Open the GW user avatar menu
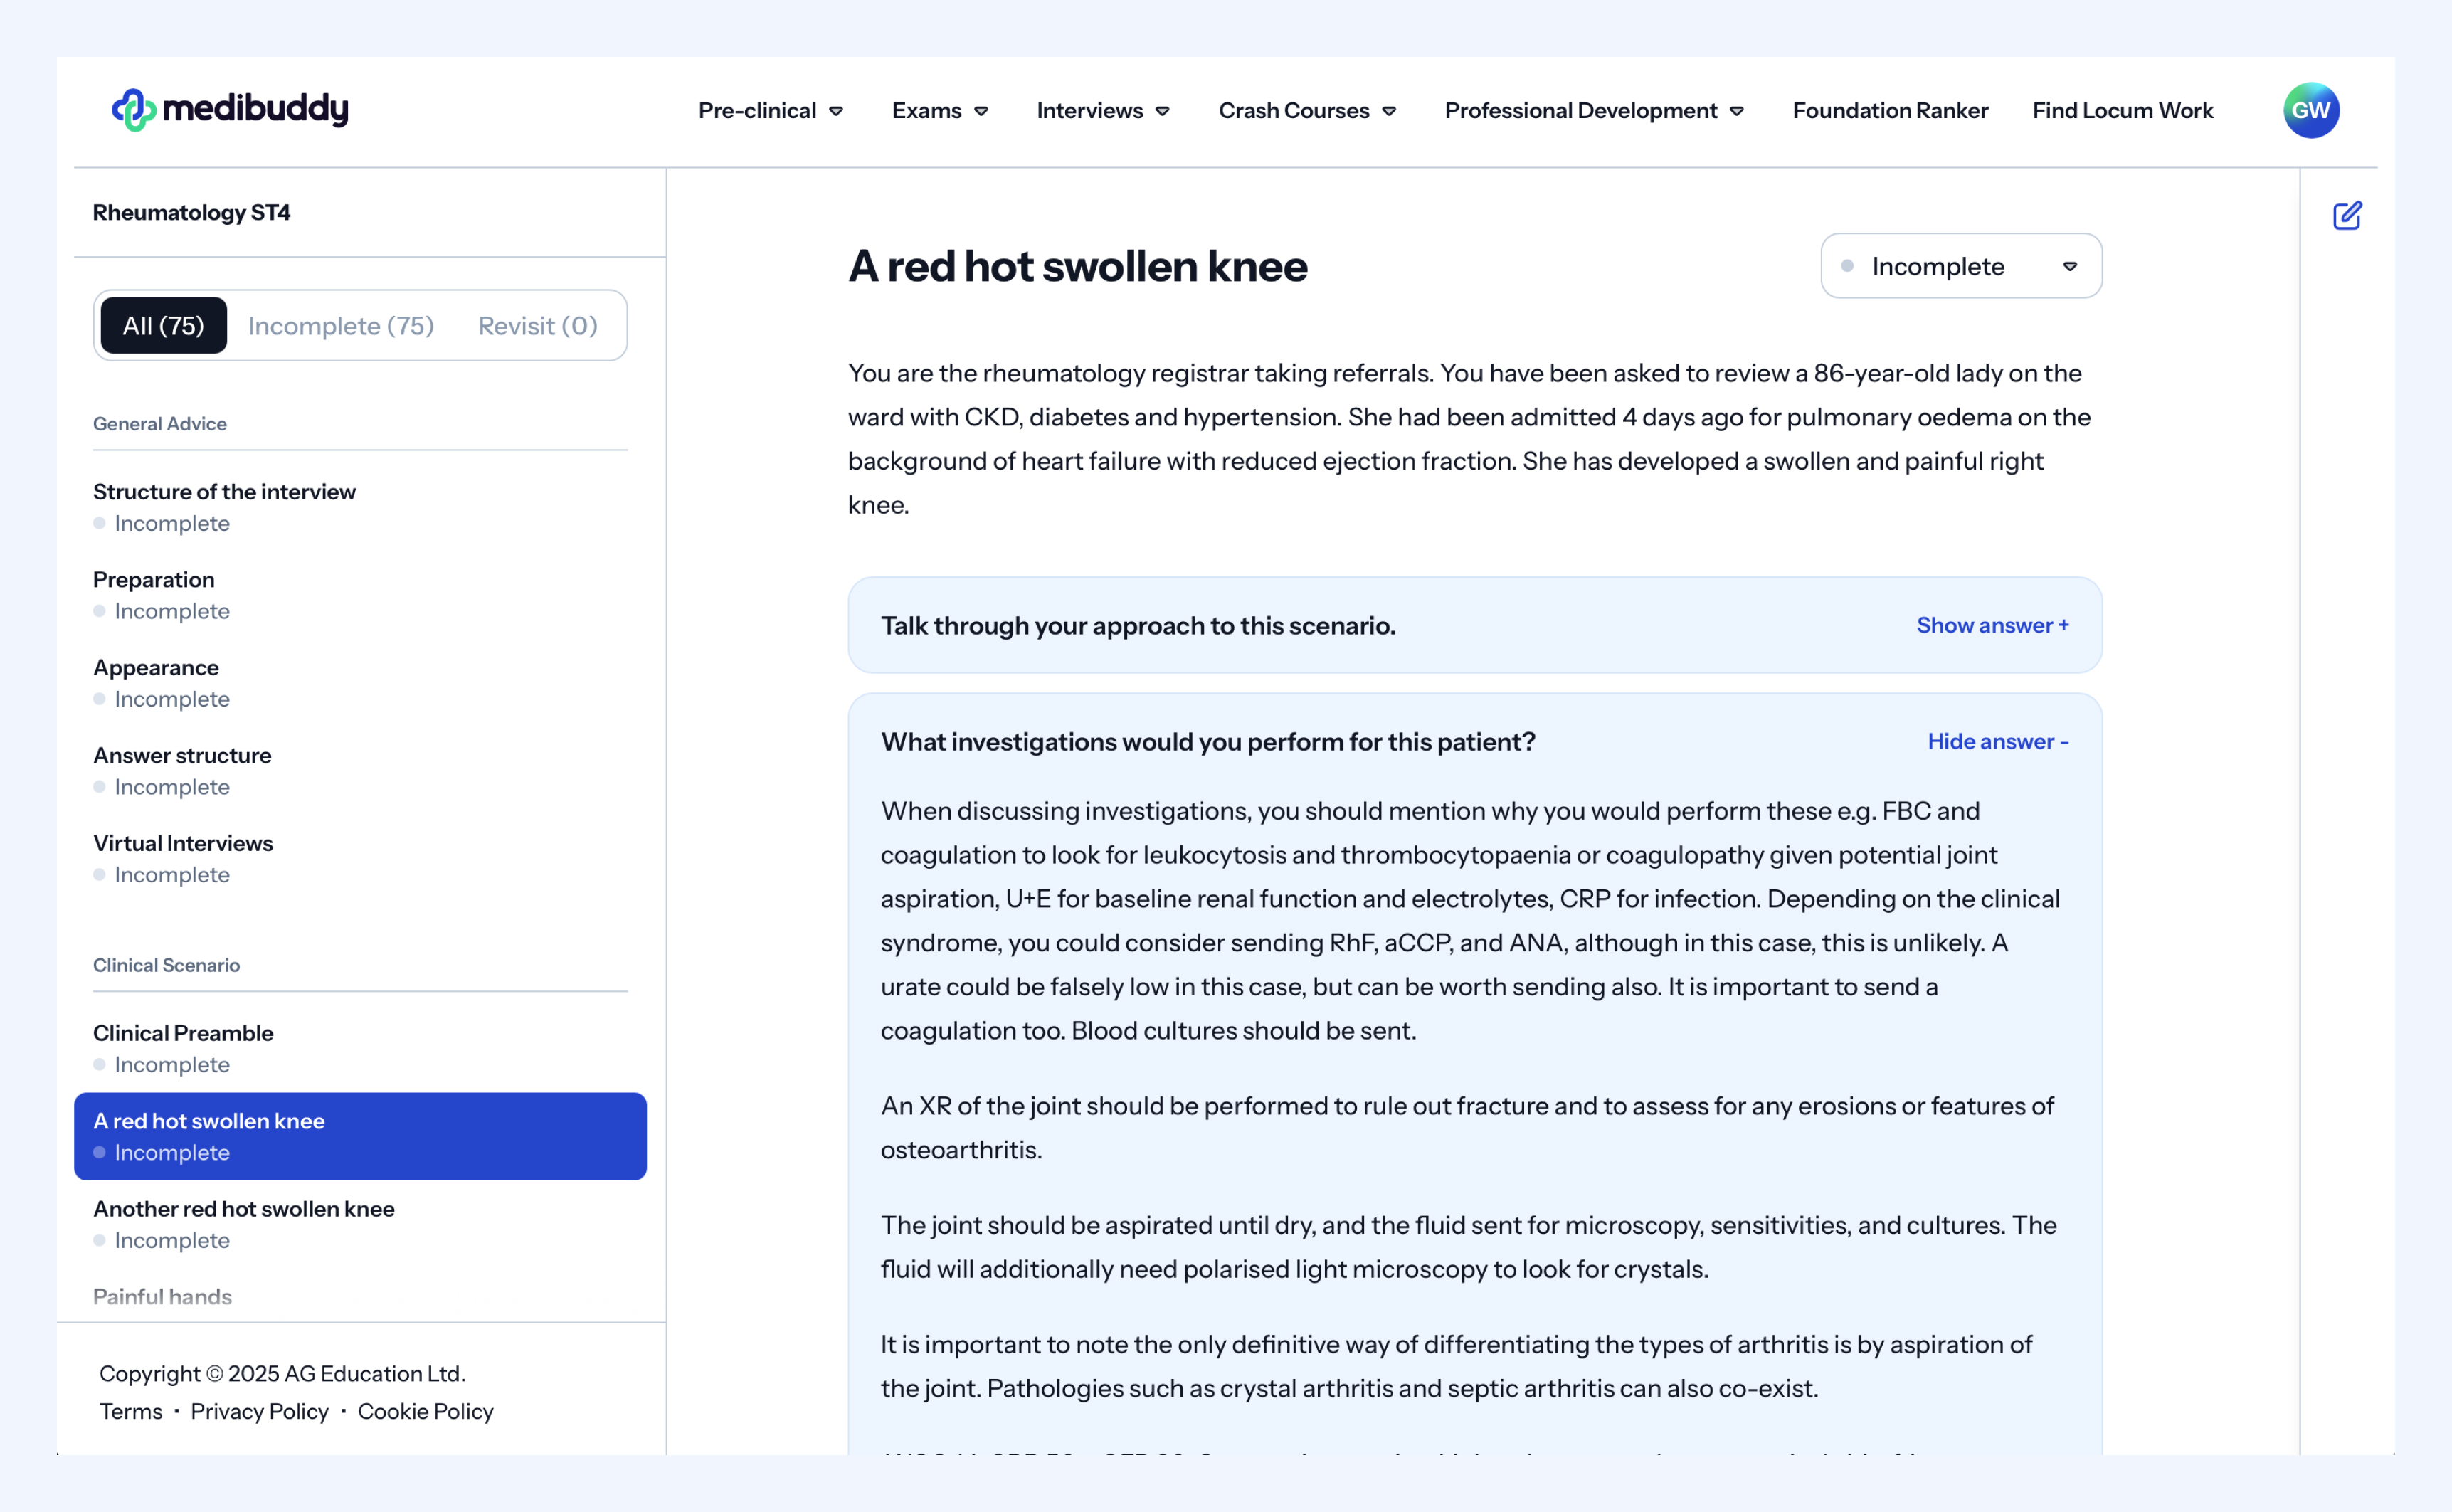The image size is (2452, 1512). click(x=2310, y=110)
